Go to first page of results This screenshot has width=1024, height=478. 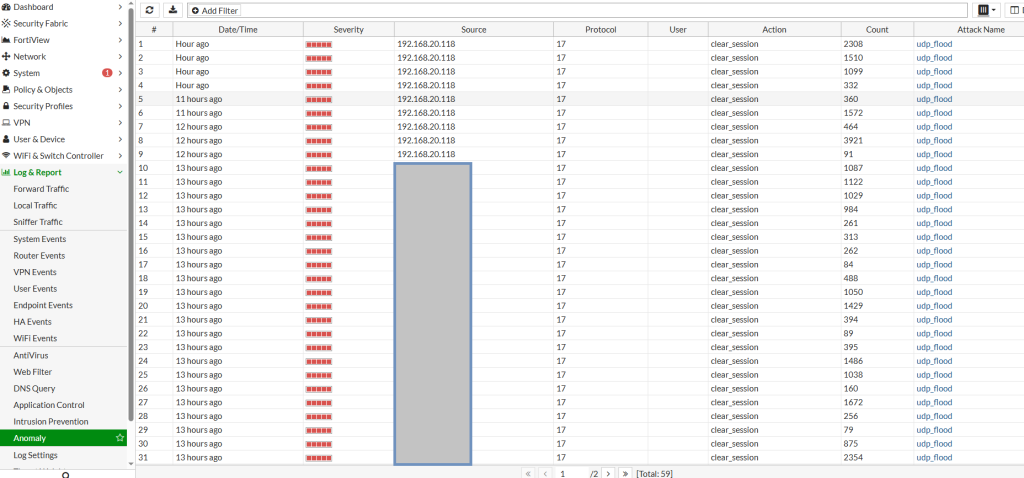pos(528,473)
